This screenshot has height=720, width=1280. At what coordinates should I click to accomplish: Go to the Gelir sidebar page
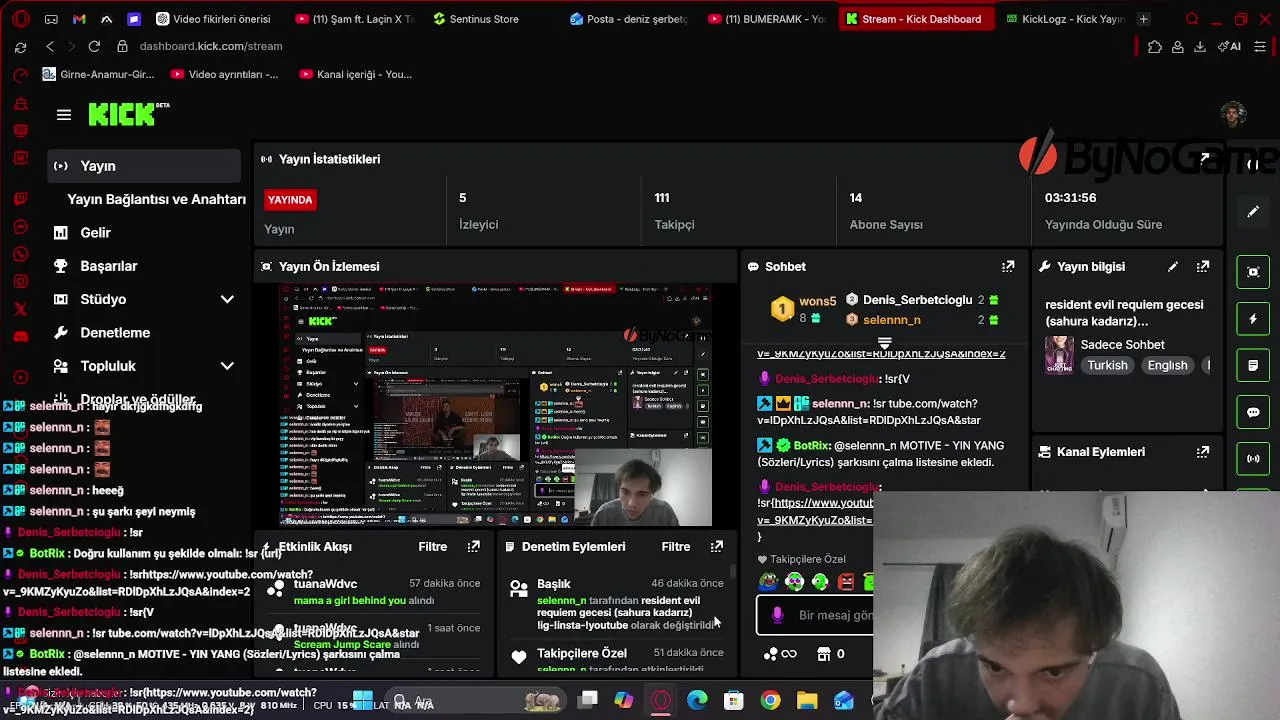[95, 232]
